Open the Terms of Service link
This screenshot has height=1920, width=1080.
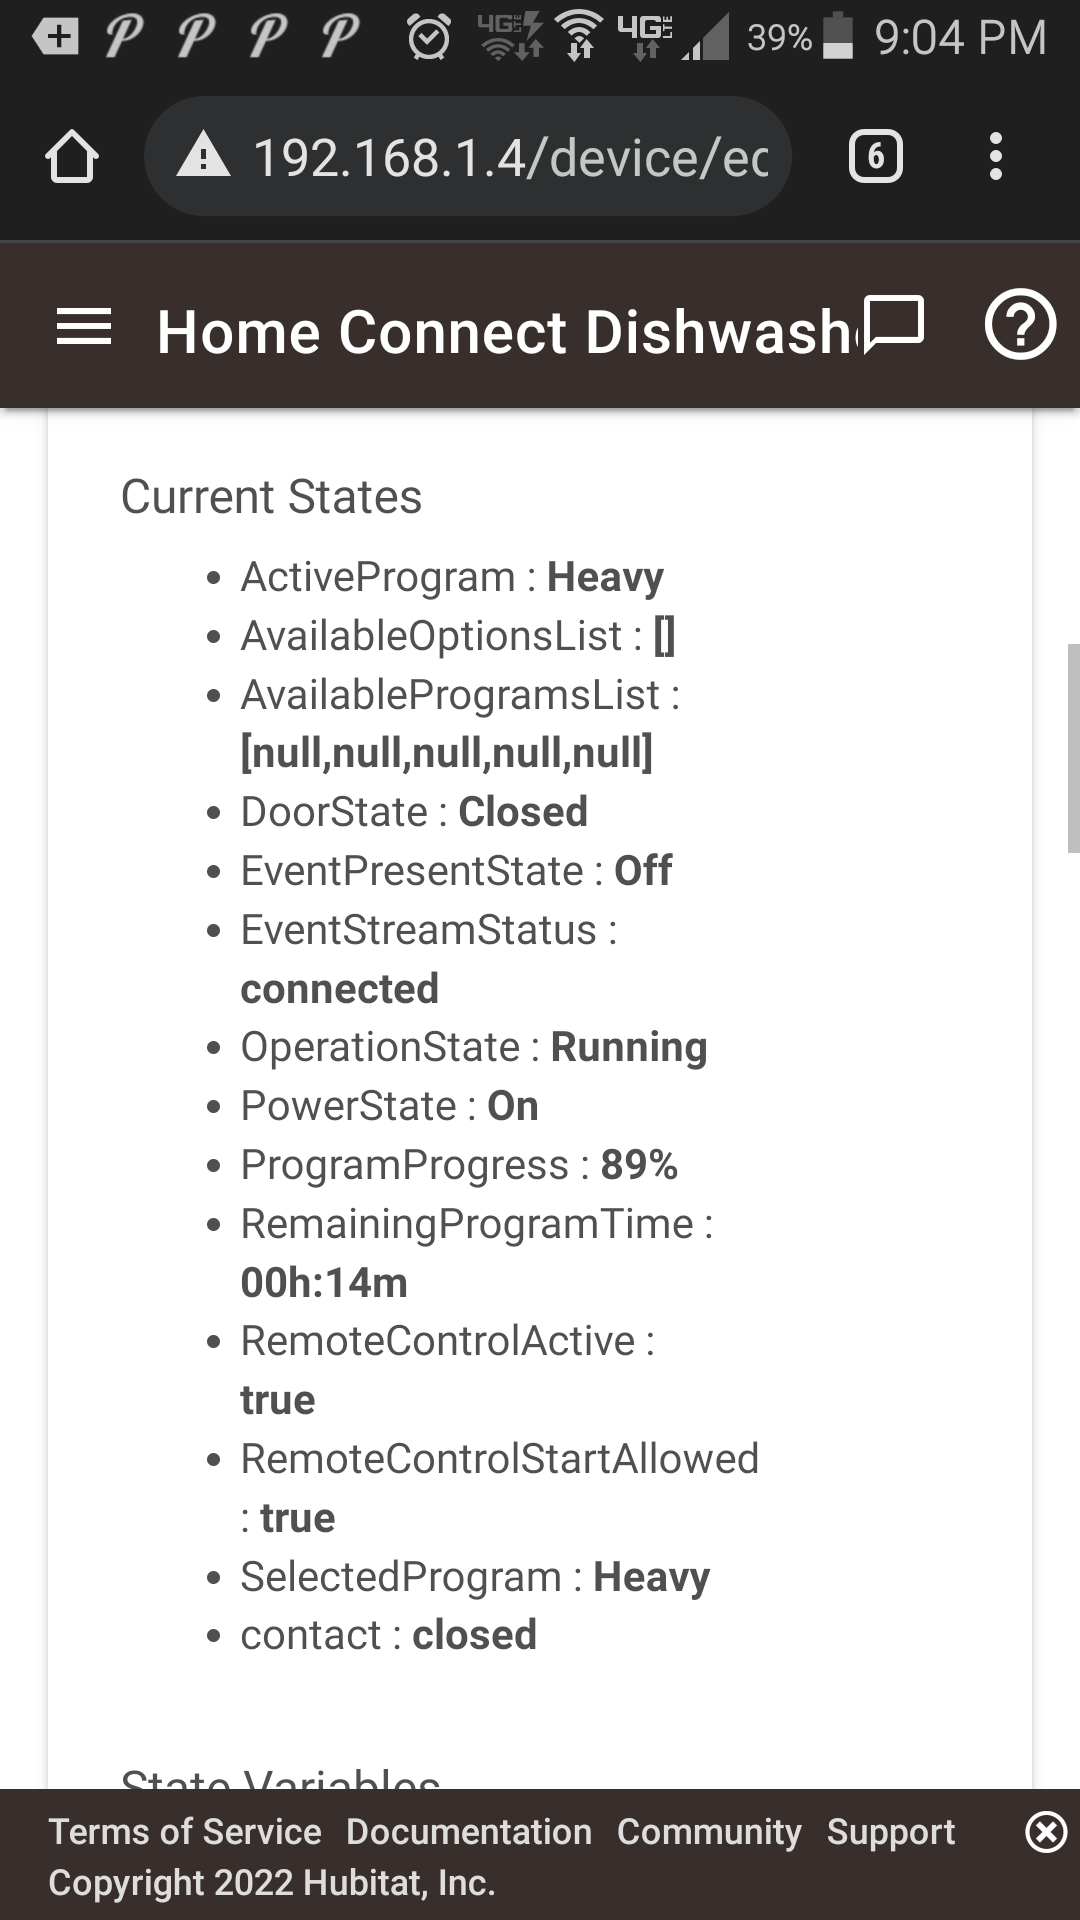click(x=185, y=1832)
